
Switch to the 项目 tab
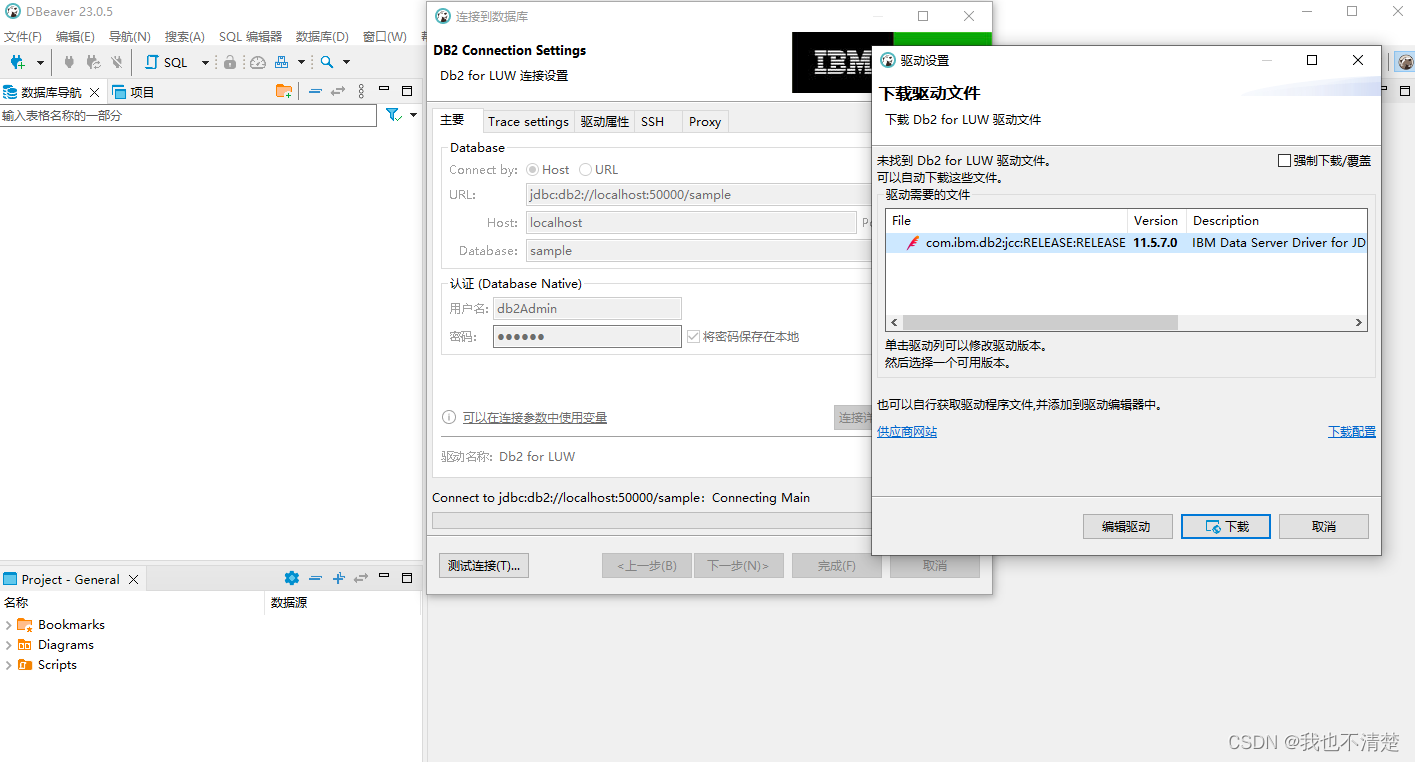tap(133, 92)
